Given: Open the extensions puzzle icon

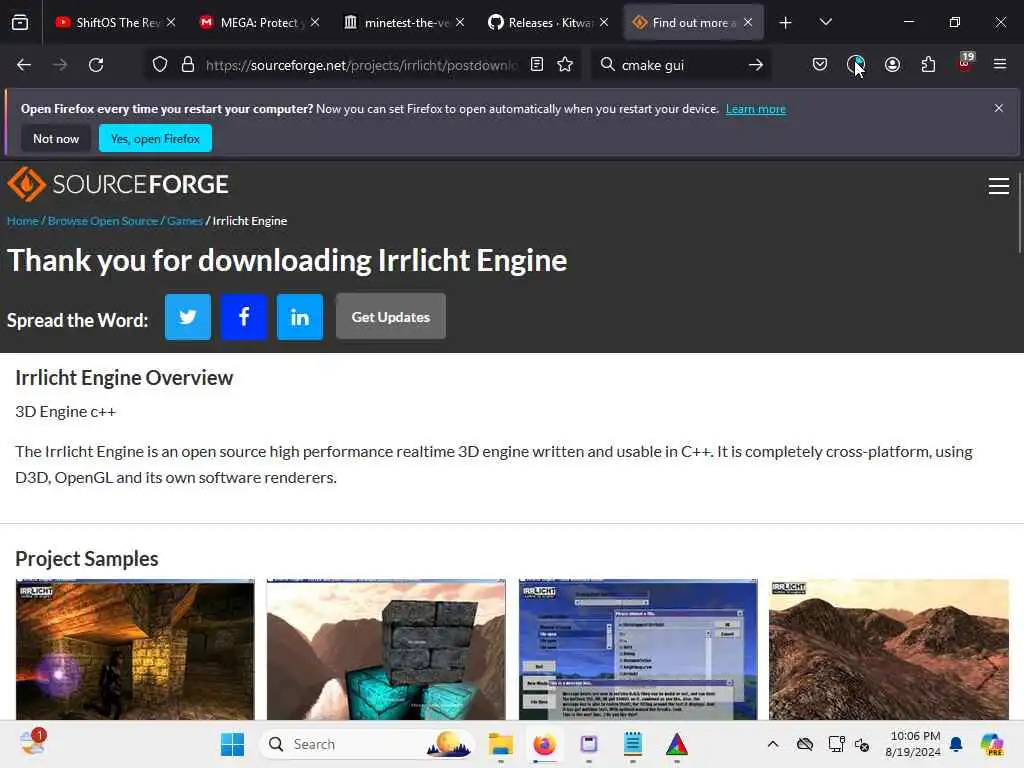Looking at the screenshot, I should pyautogui.click(x=928, y=64).
